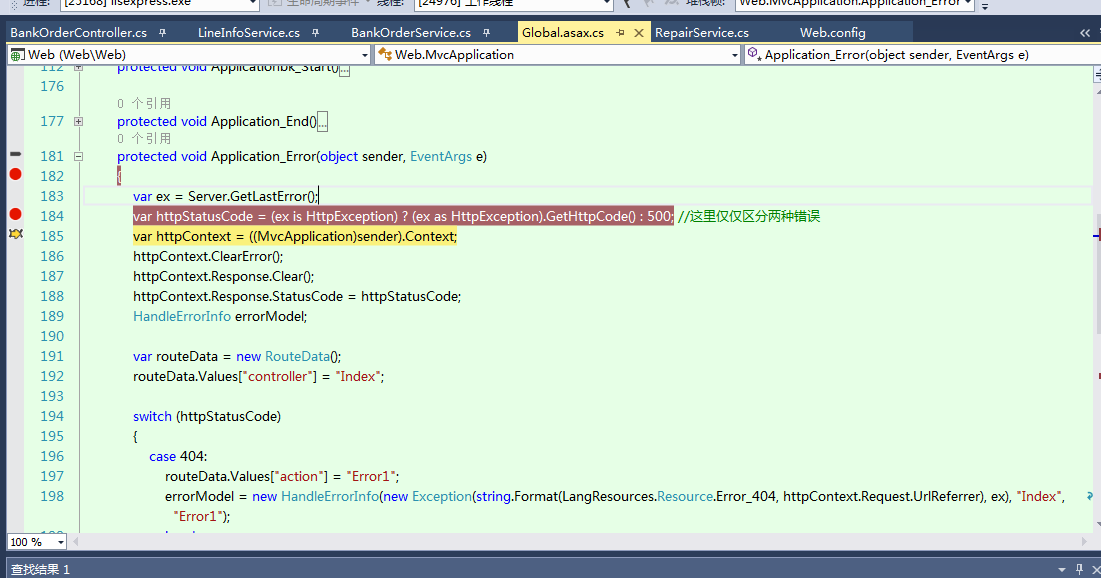Viewport: 1101px width, 578px height.
Task: Click the 0 references link above Application_Error
Action: click(x=144, y=138)
